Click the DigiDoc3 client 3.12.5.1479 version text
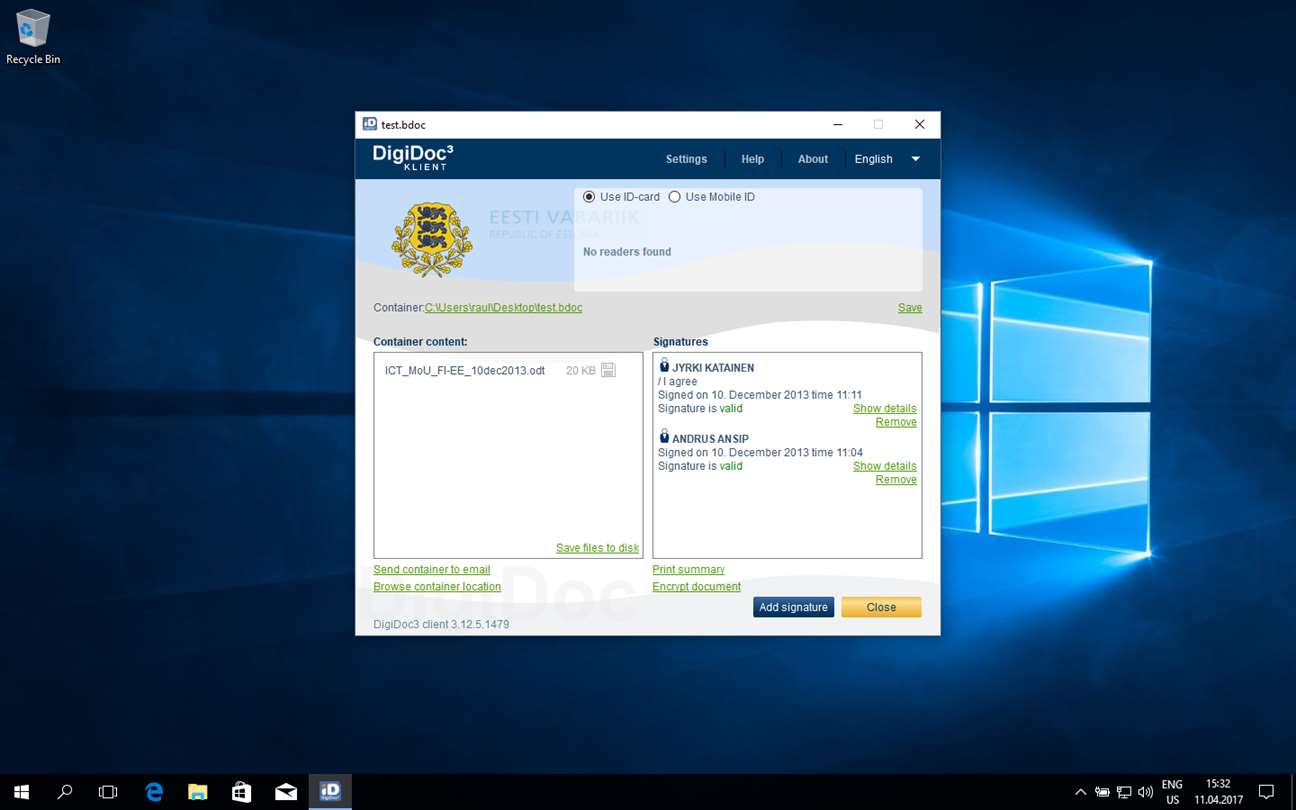This screenshot has height=810, width=1296. 441,624
